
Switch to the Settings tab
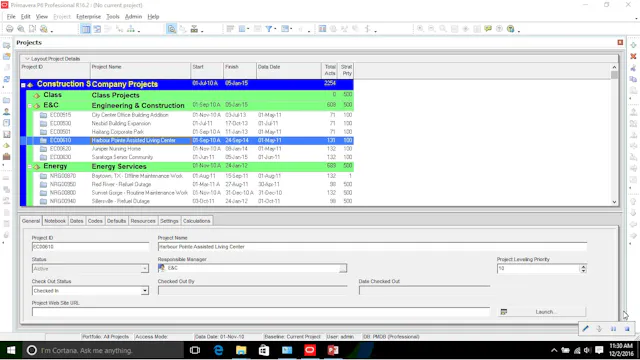[x=169, y=221]
